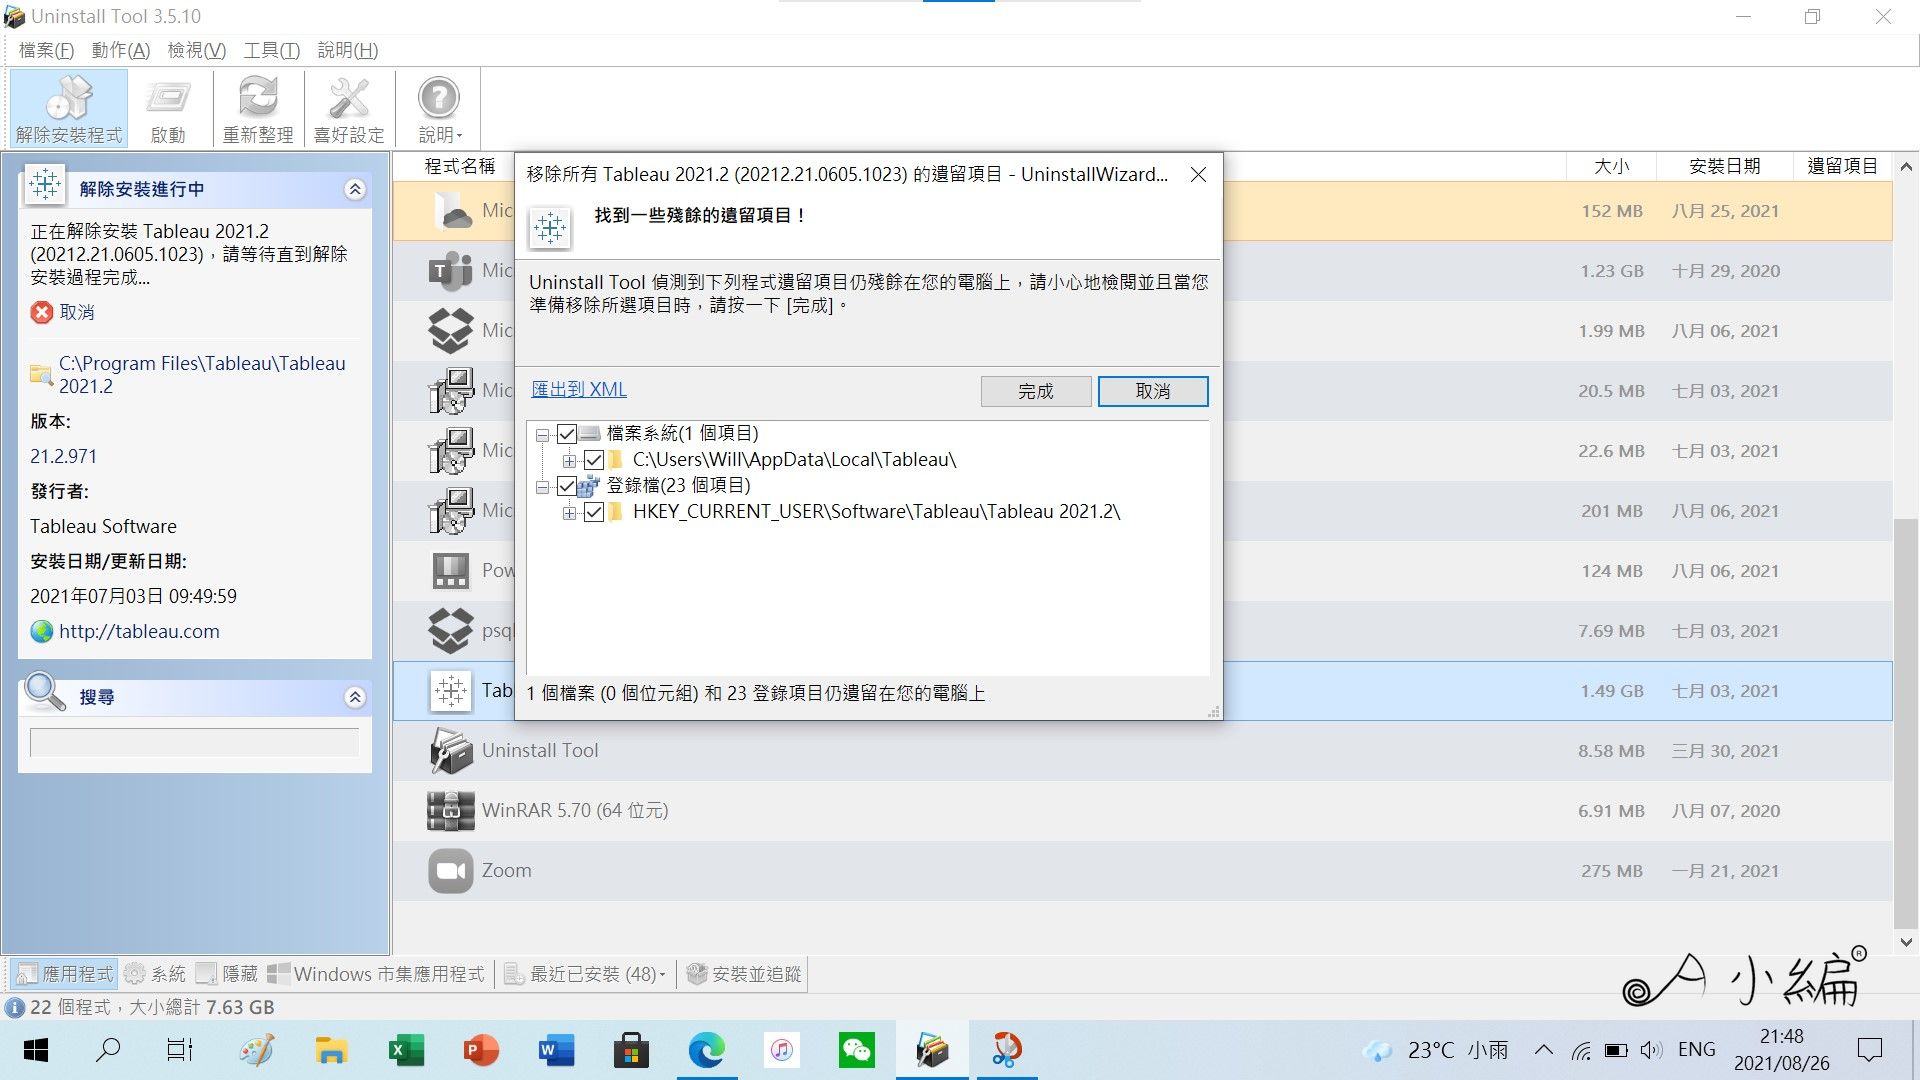Open the notification center icon

[x=1869, y=1050]
